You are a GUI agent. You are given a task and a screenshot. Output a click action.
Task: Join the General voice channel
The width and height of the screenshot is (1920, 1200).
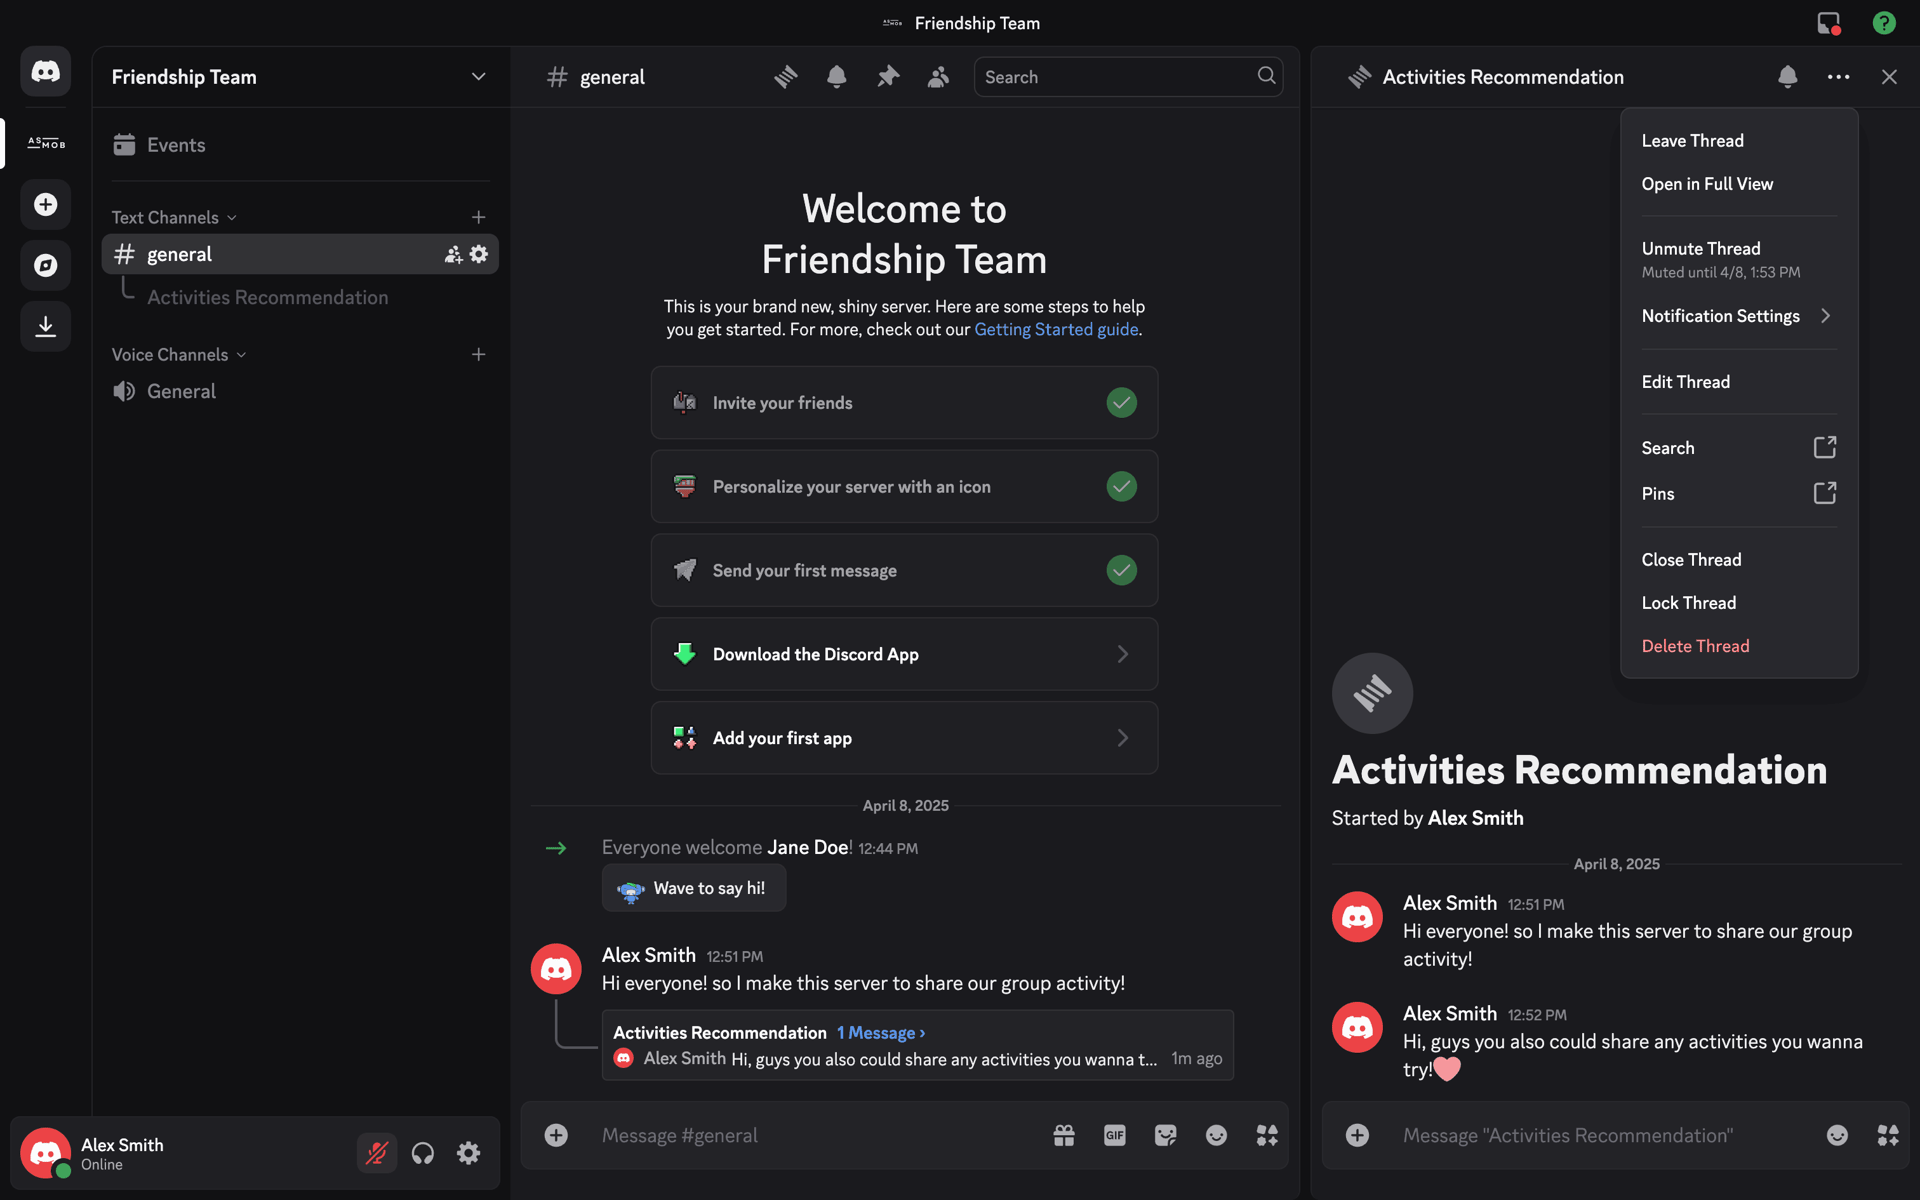click(300, 391)
